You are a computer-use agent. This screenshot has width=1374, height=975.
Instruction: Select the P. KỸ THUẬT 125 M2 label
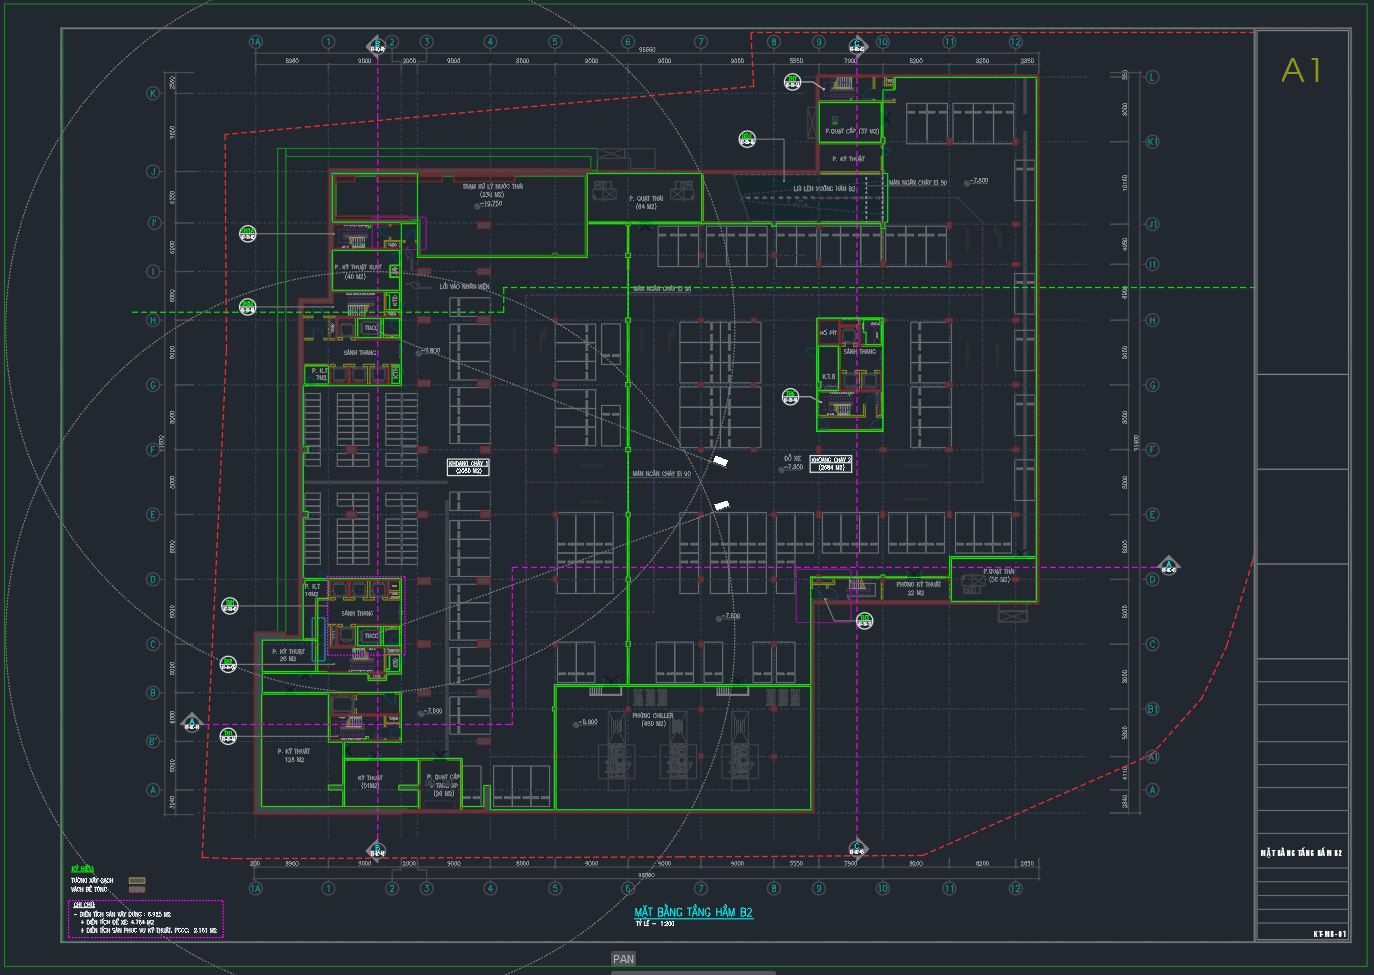294,755
